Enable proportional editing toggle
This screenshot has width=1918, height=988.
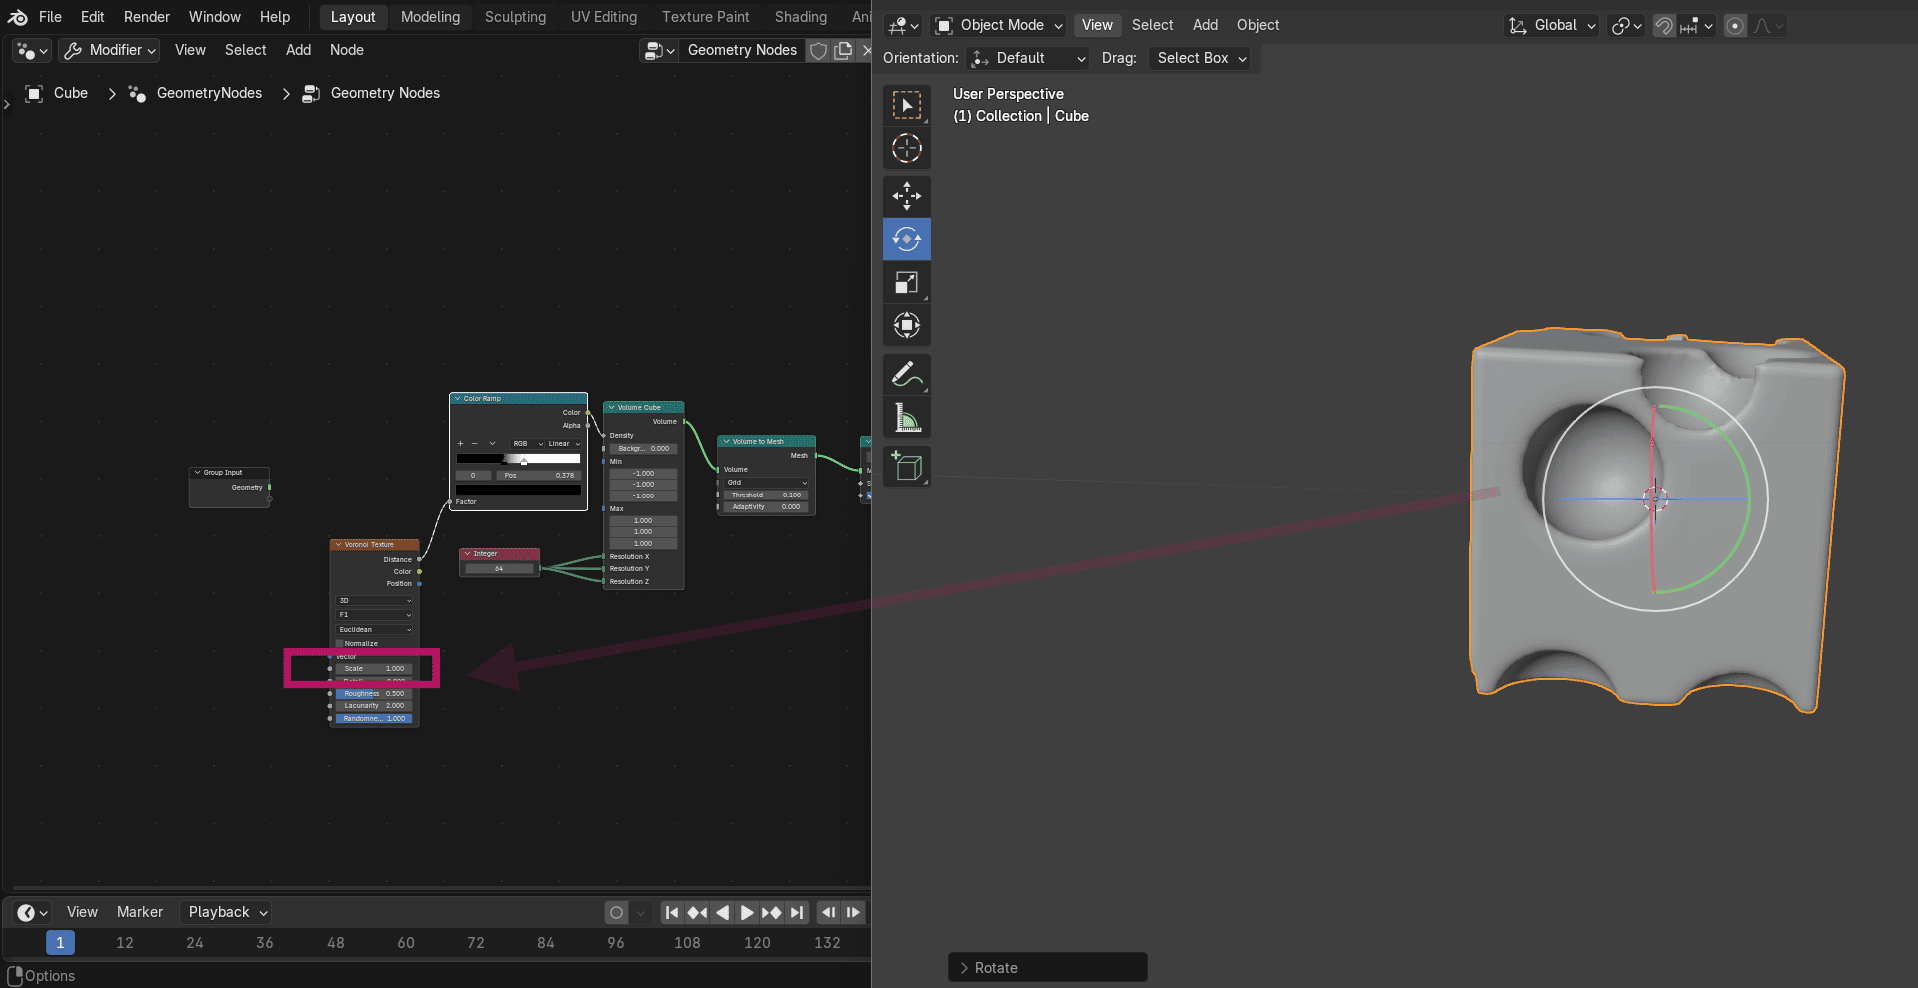coord(1735,26)
